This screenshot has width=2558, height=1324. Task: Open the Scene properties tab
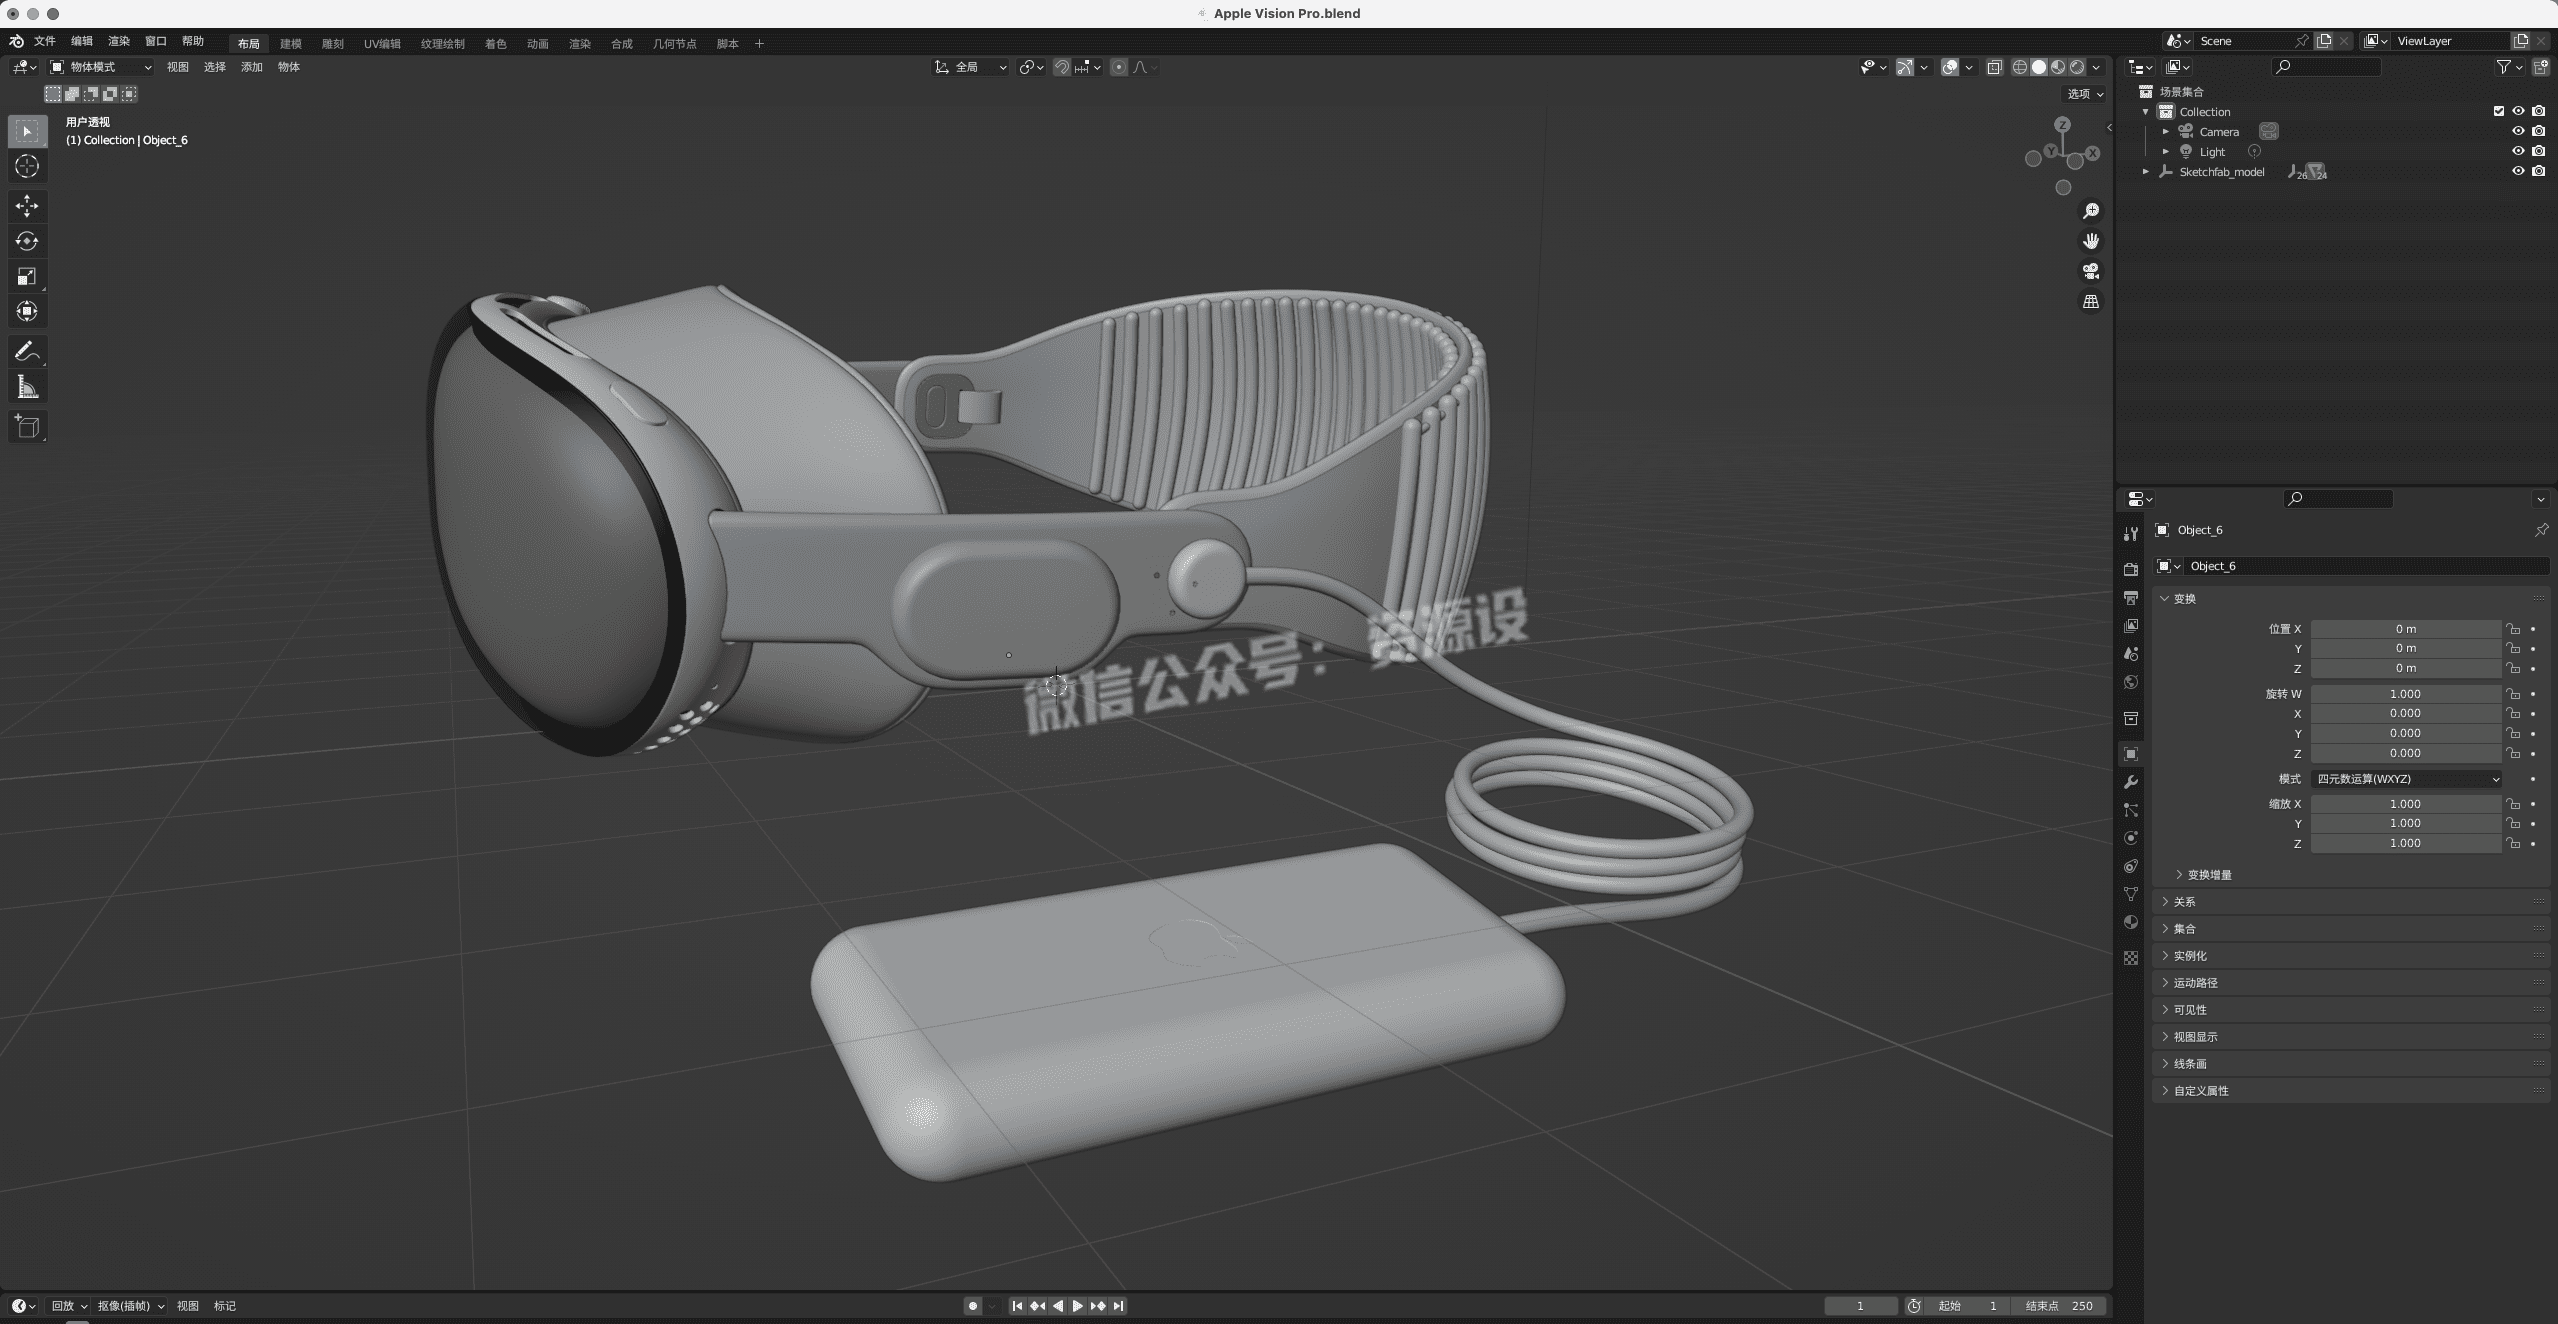click(x=2131, y=653)
